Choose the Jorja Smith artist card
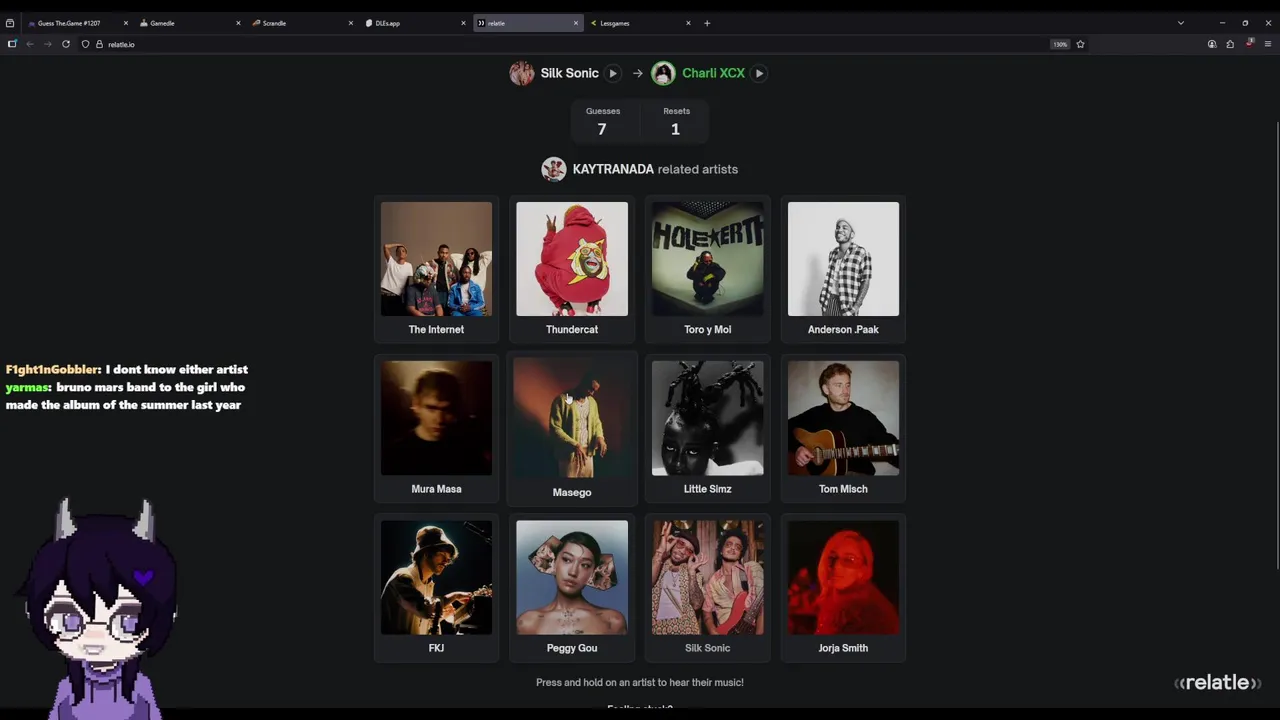1280x720 pixels. [x=843, y=588]
